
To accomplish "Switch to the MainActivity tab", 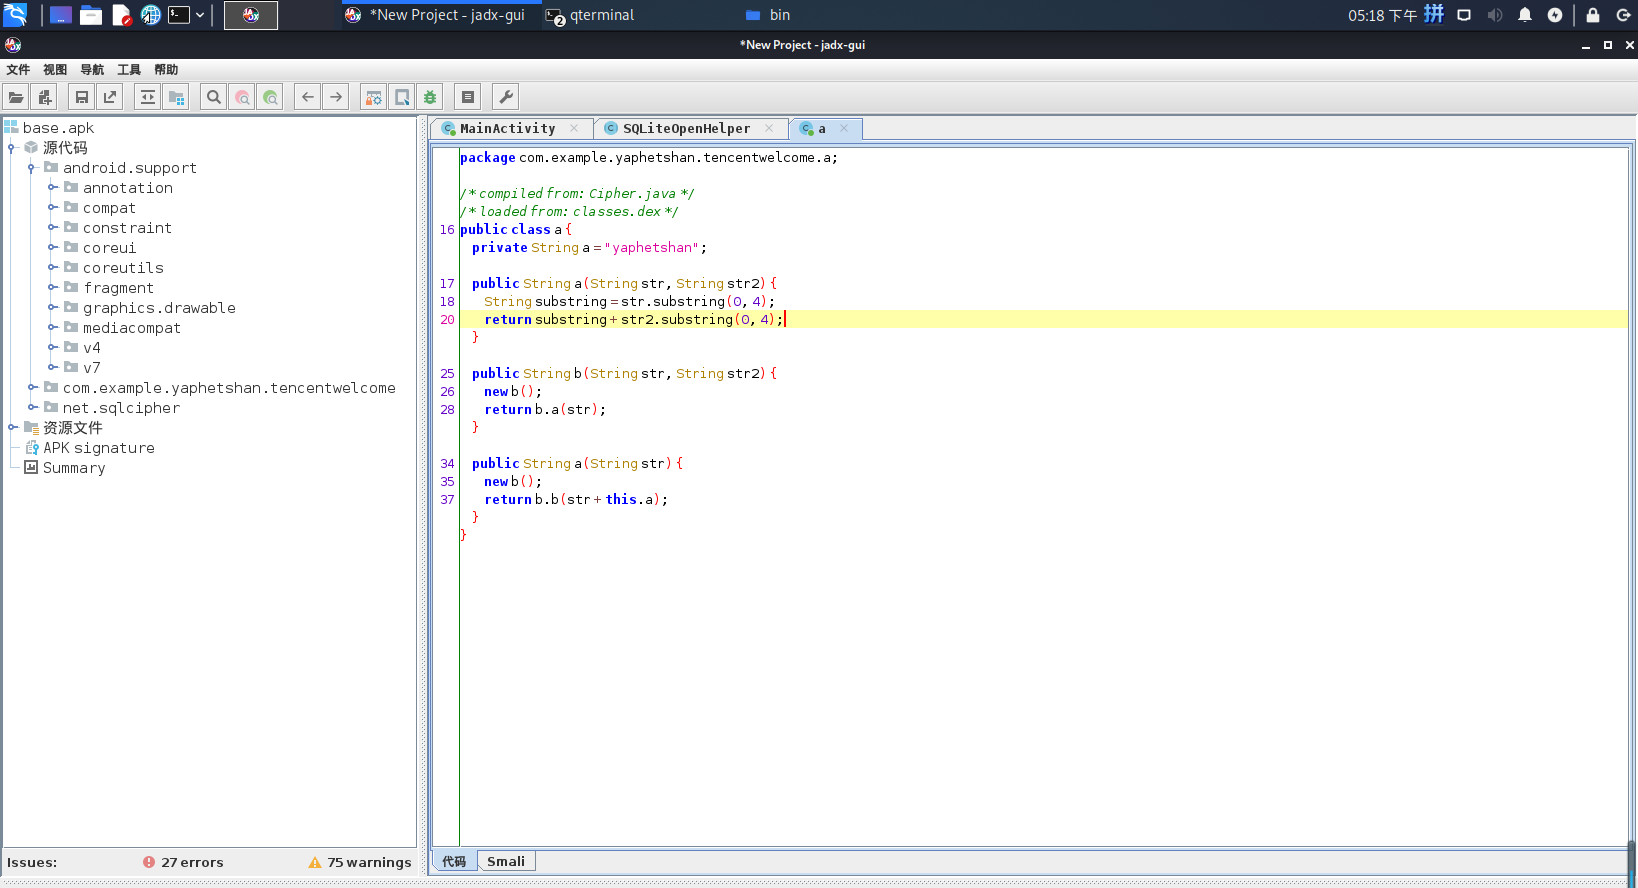I will (x=507, y=129).
